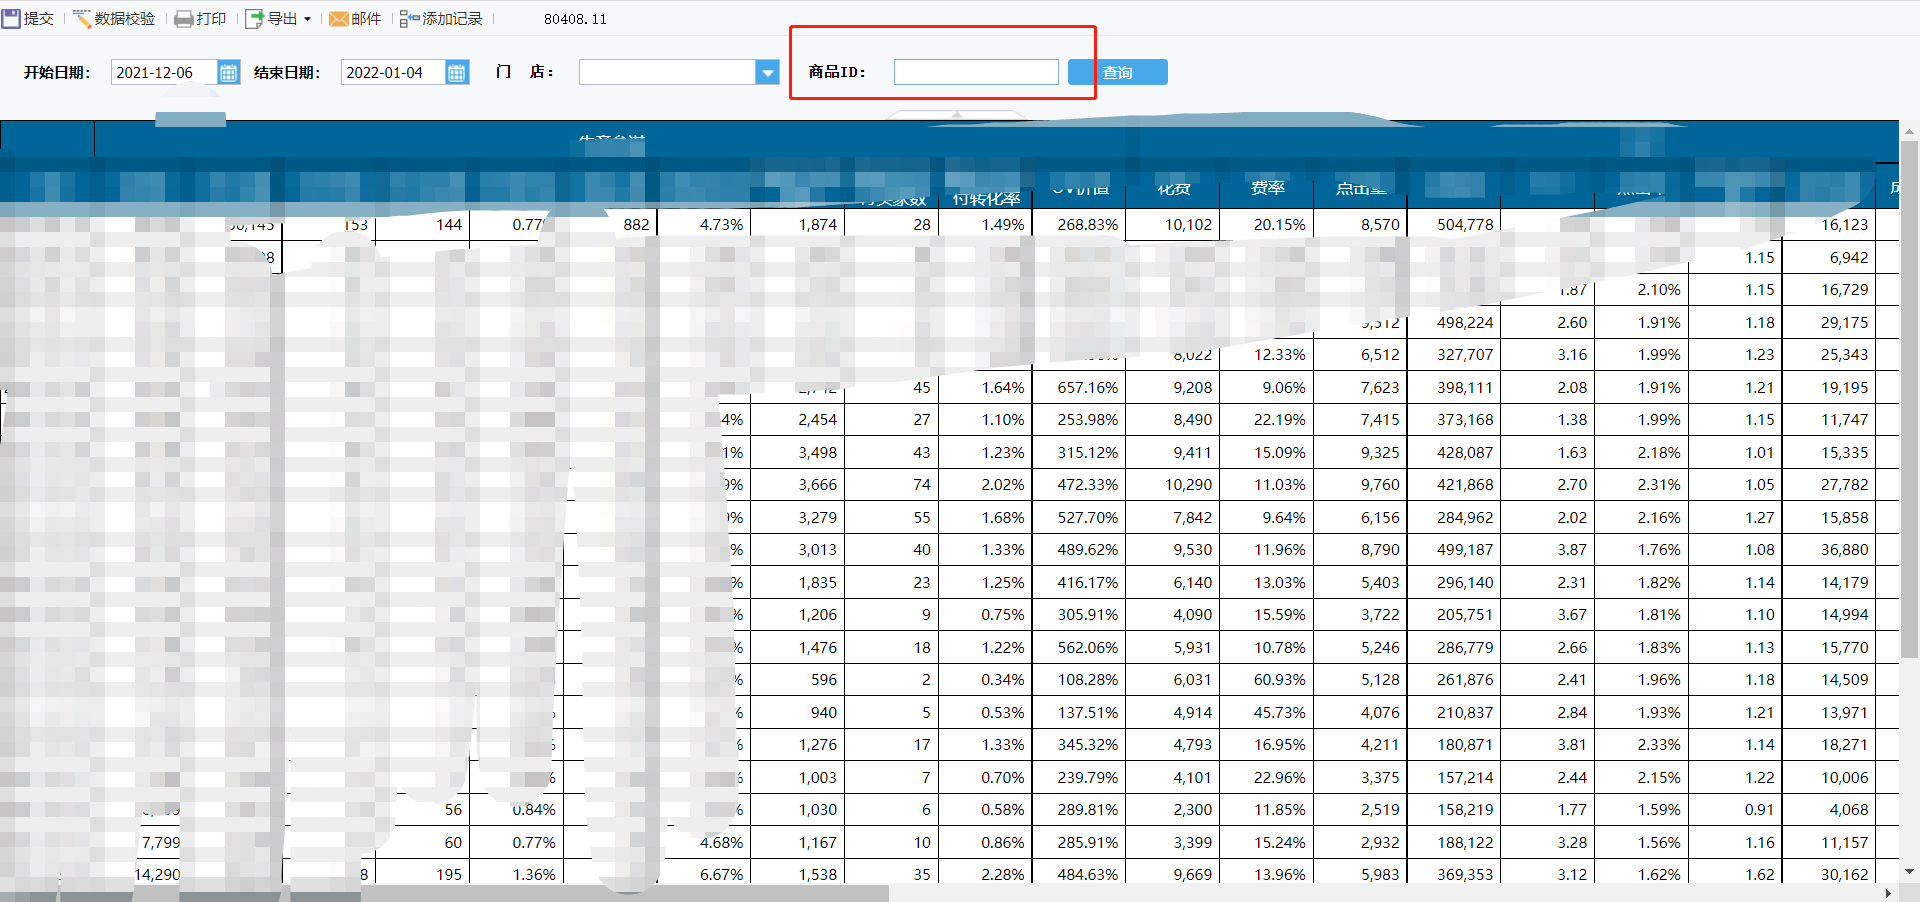The image size is (1920, 902).
Task: Click the cell value 4,068
Action: click(1848, 810)
